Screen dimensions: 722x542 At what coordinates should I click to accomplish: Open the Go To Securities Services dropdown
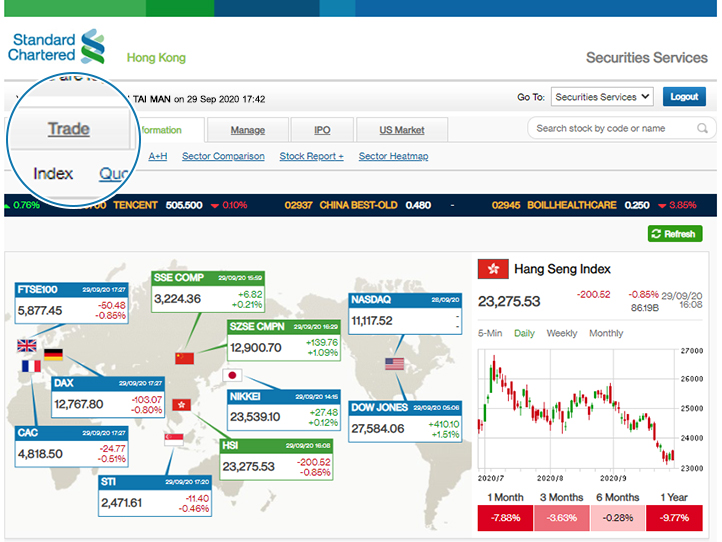pyautogui.click(x=602, y=97)
